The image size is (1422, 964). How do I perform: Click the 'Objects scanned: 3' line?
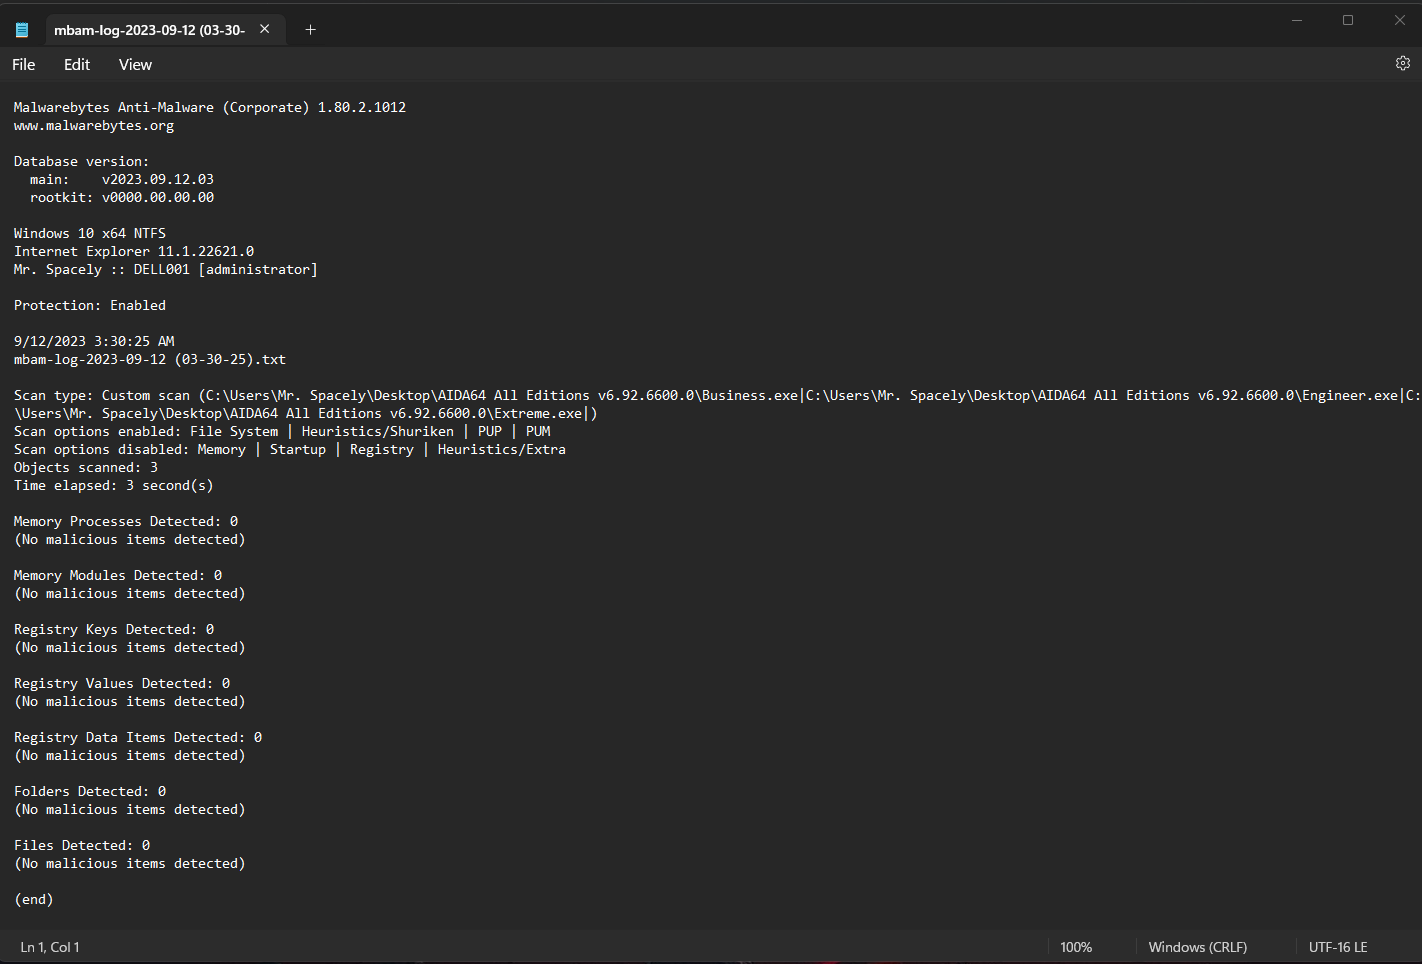tap(86, 467)
